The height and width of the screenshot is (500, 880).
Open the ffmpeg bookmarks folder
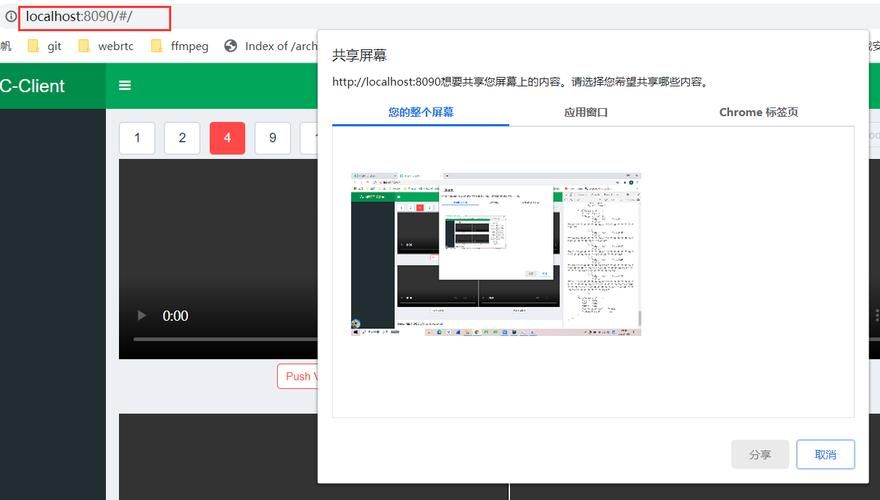click(180, 46)
